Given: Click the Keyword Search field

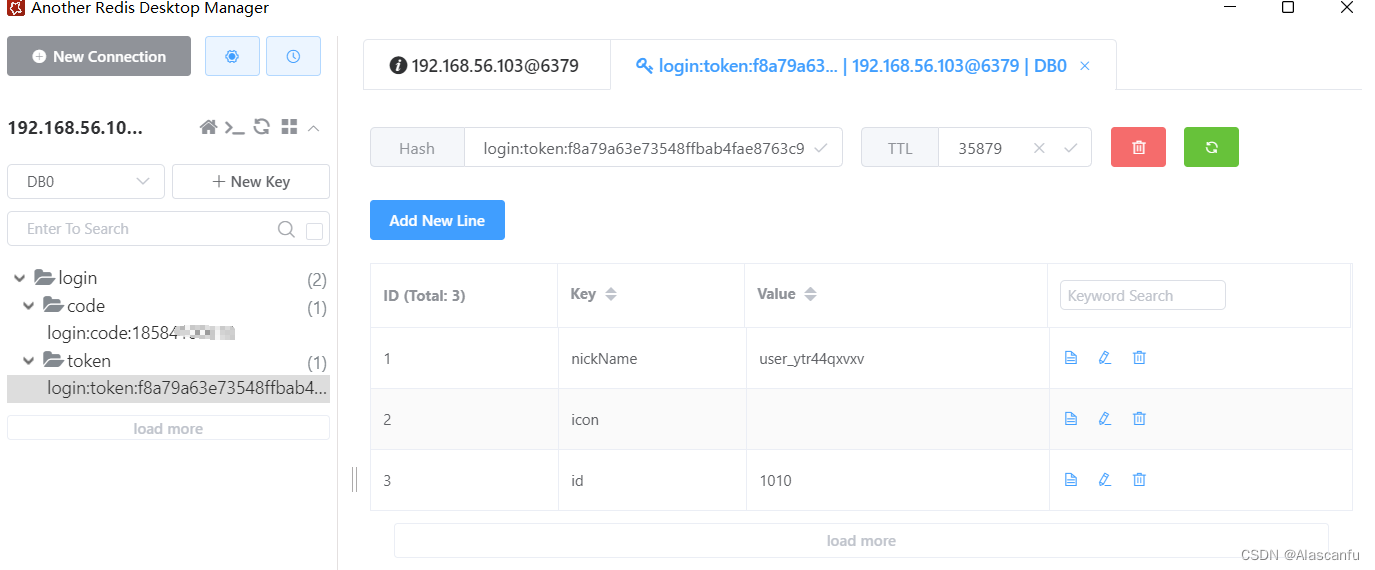Looking at the screenshot, I should click(x=1143, y=296).
